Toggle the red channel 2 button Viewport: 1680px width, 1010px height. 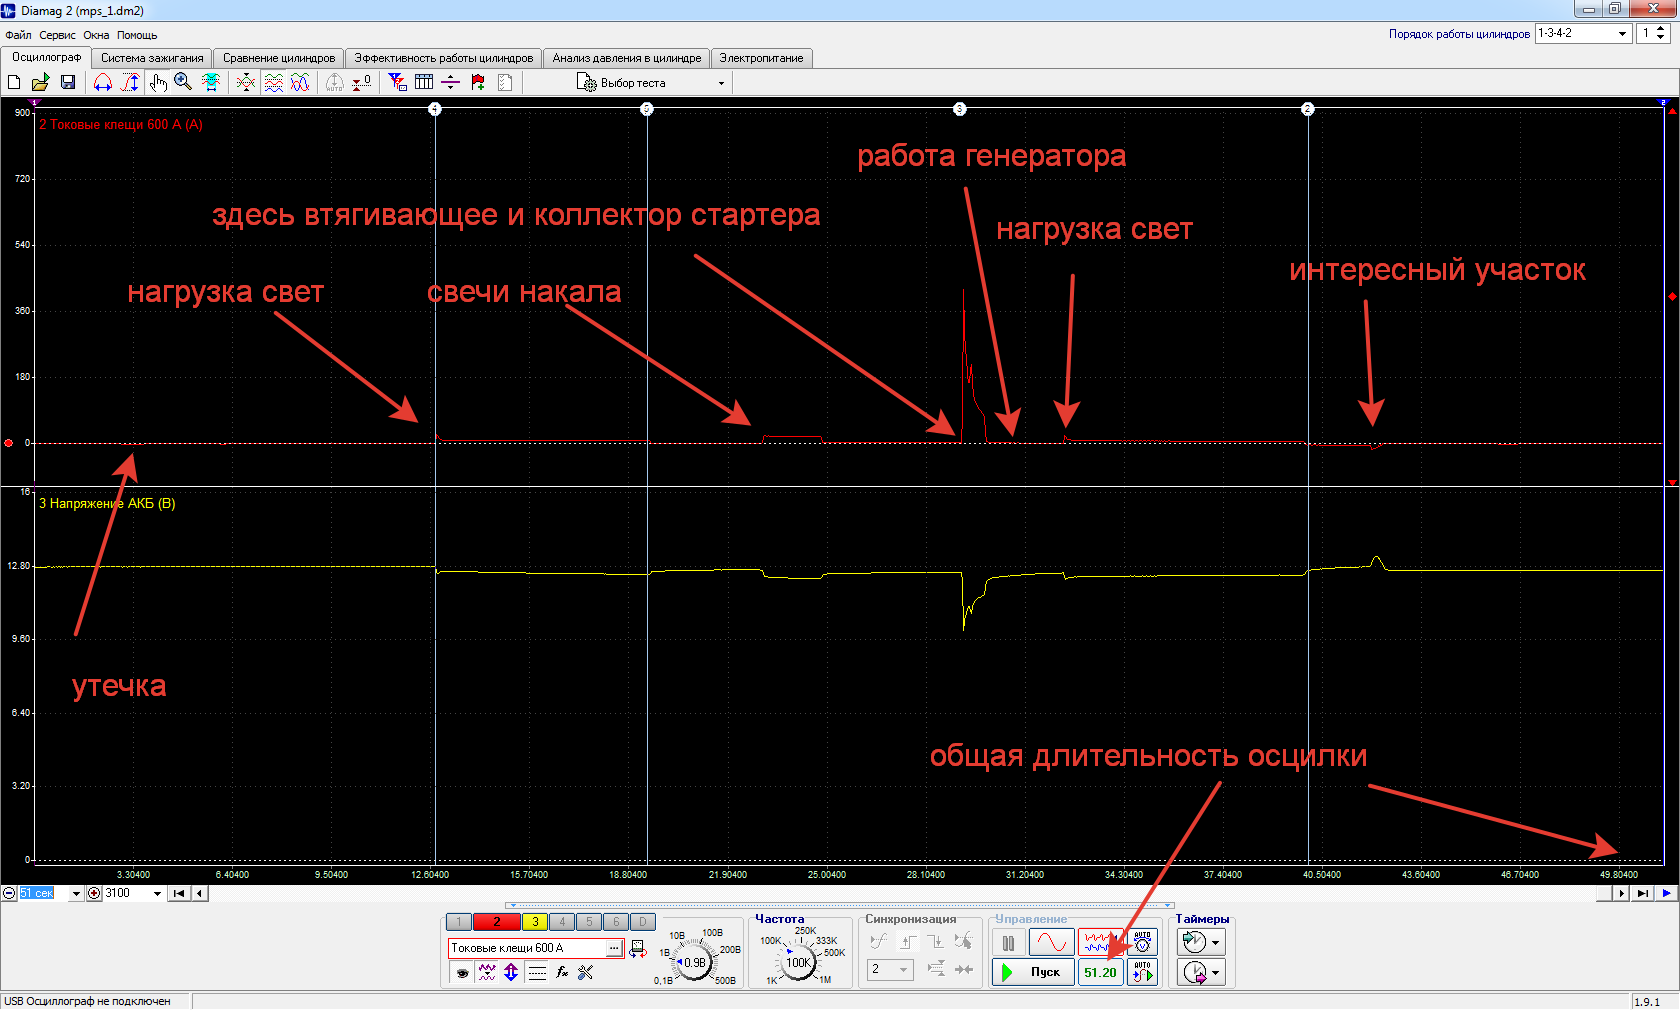(496, 922)
